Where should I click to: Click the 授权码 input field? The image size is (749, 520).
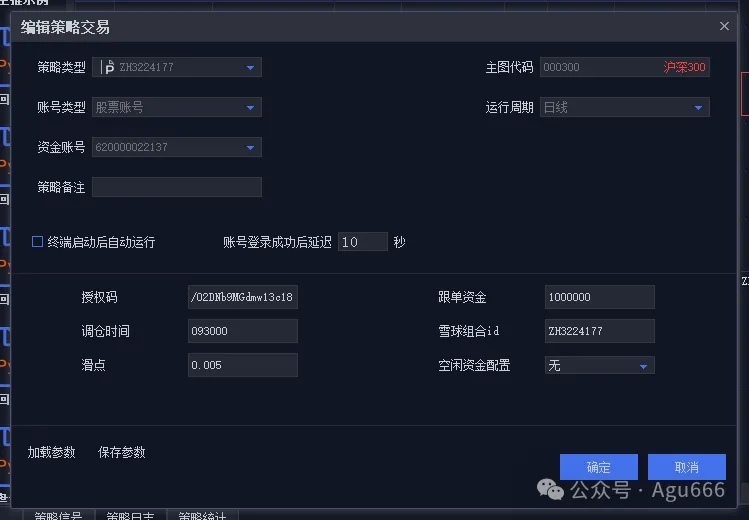pos(243,297)
